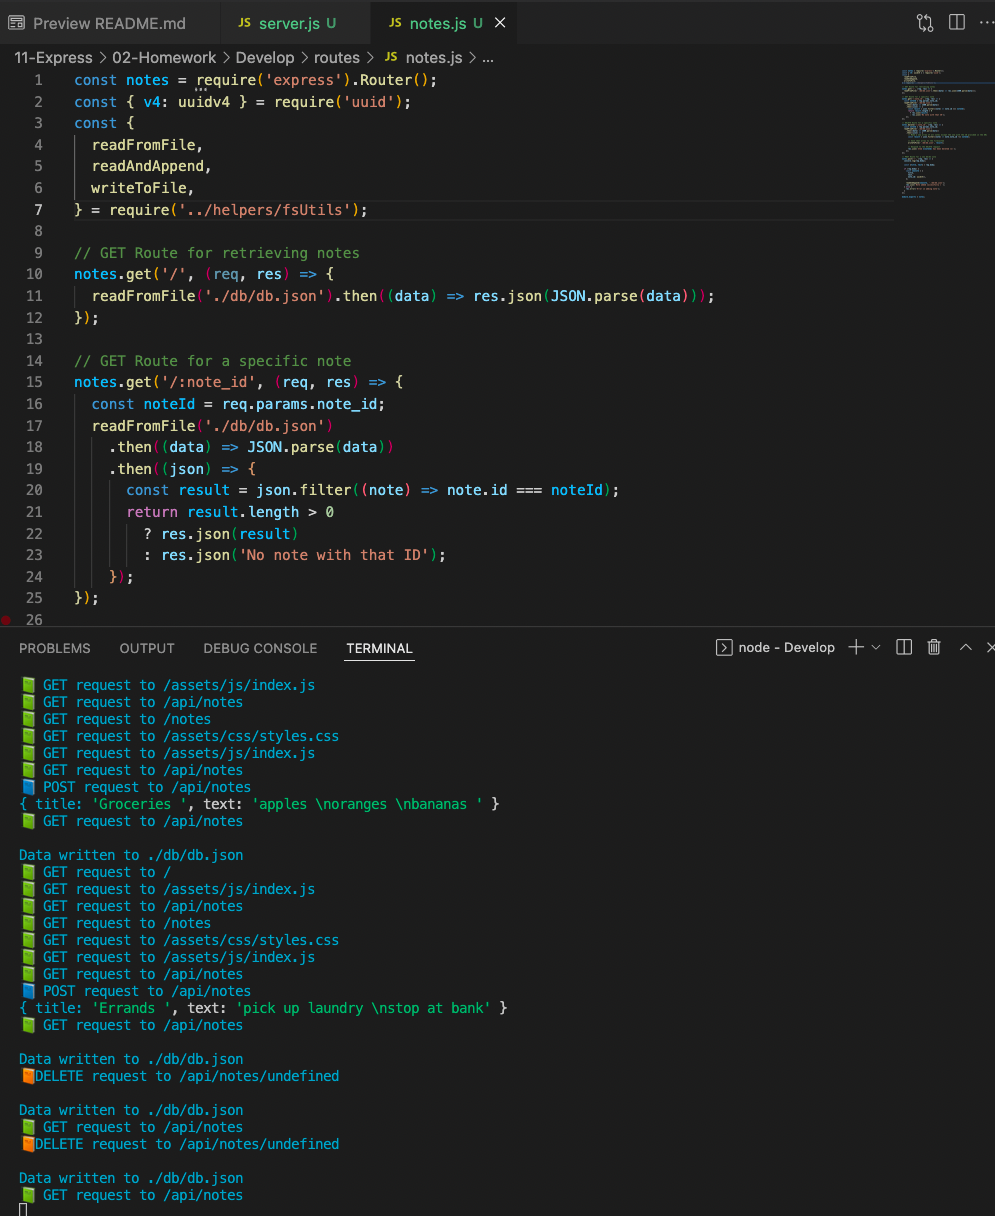Click the JS icon in the notes.js breadcrumb
995x1216 pixels.
tap(391, 58)
